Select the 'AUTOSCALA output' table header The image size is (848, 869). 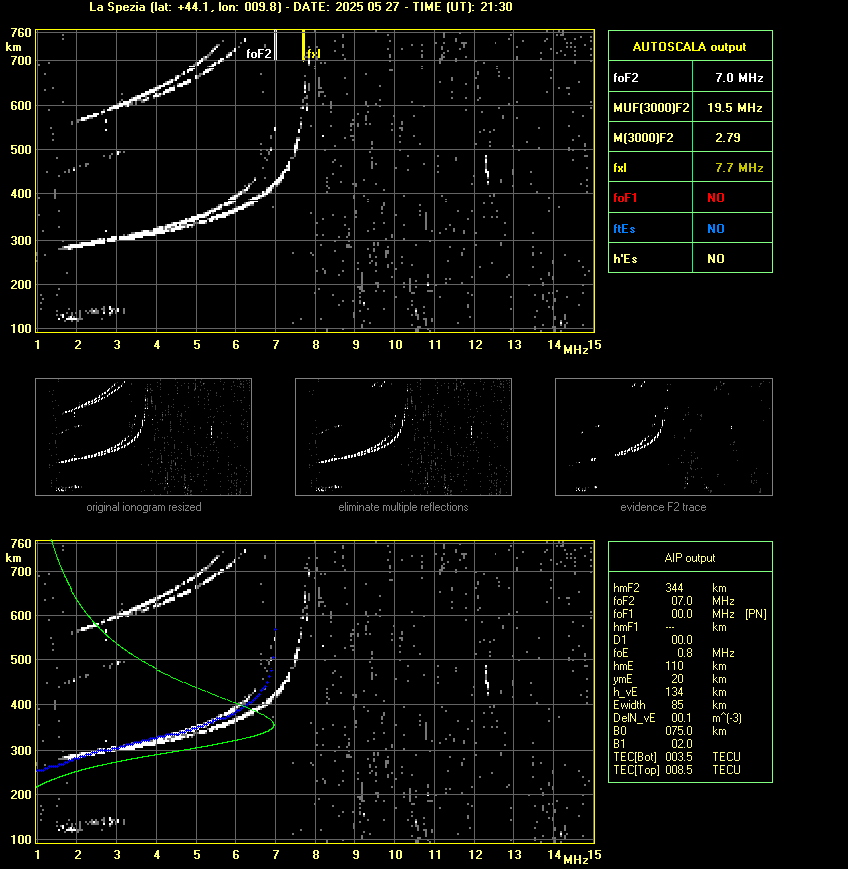point(689,47)
